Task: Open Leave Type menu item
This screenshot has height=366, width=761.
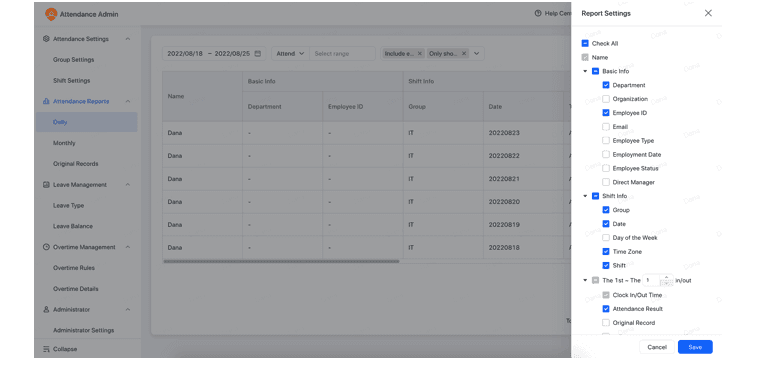Action: pos(68,205)
